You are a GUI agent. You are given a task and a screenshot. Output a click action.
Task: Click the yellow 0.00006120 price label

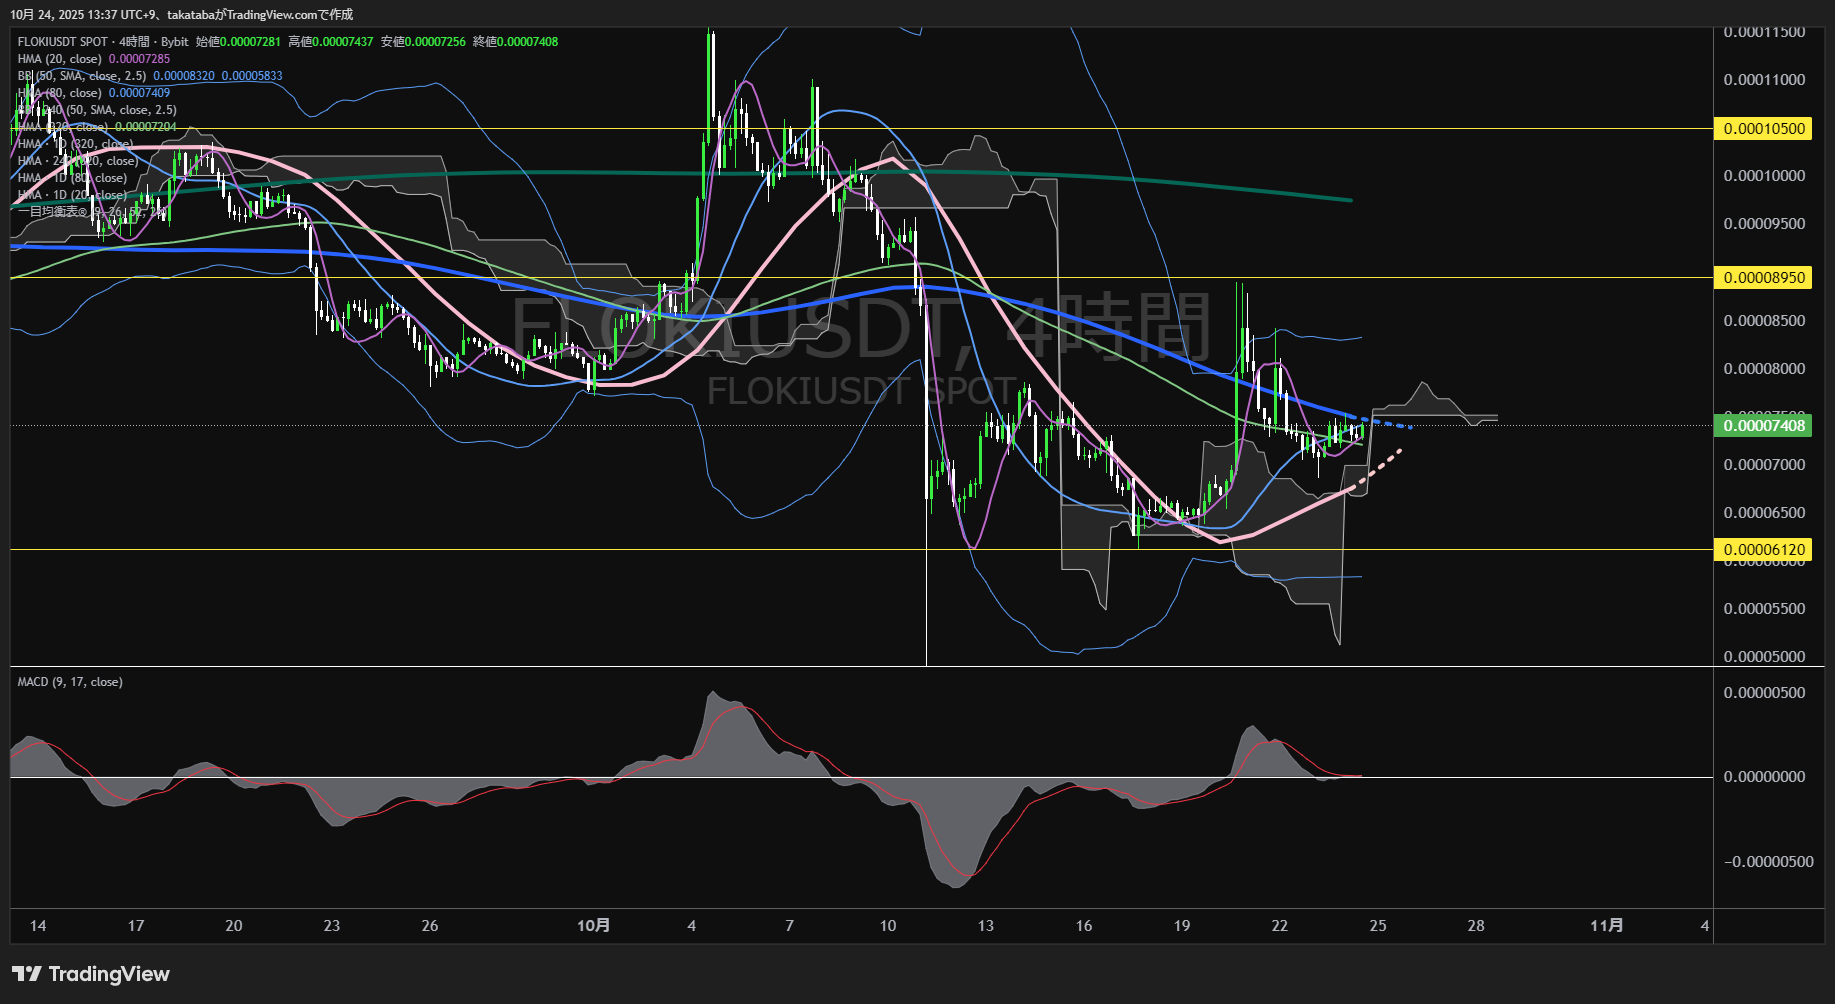(1764, 550)
